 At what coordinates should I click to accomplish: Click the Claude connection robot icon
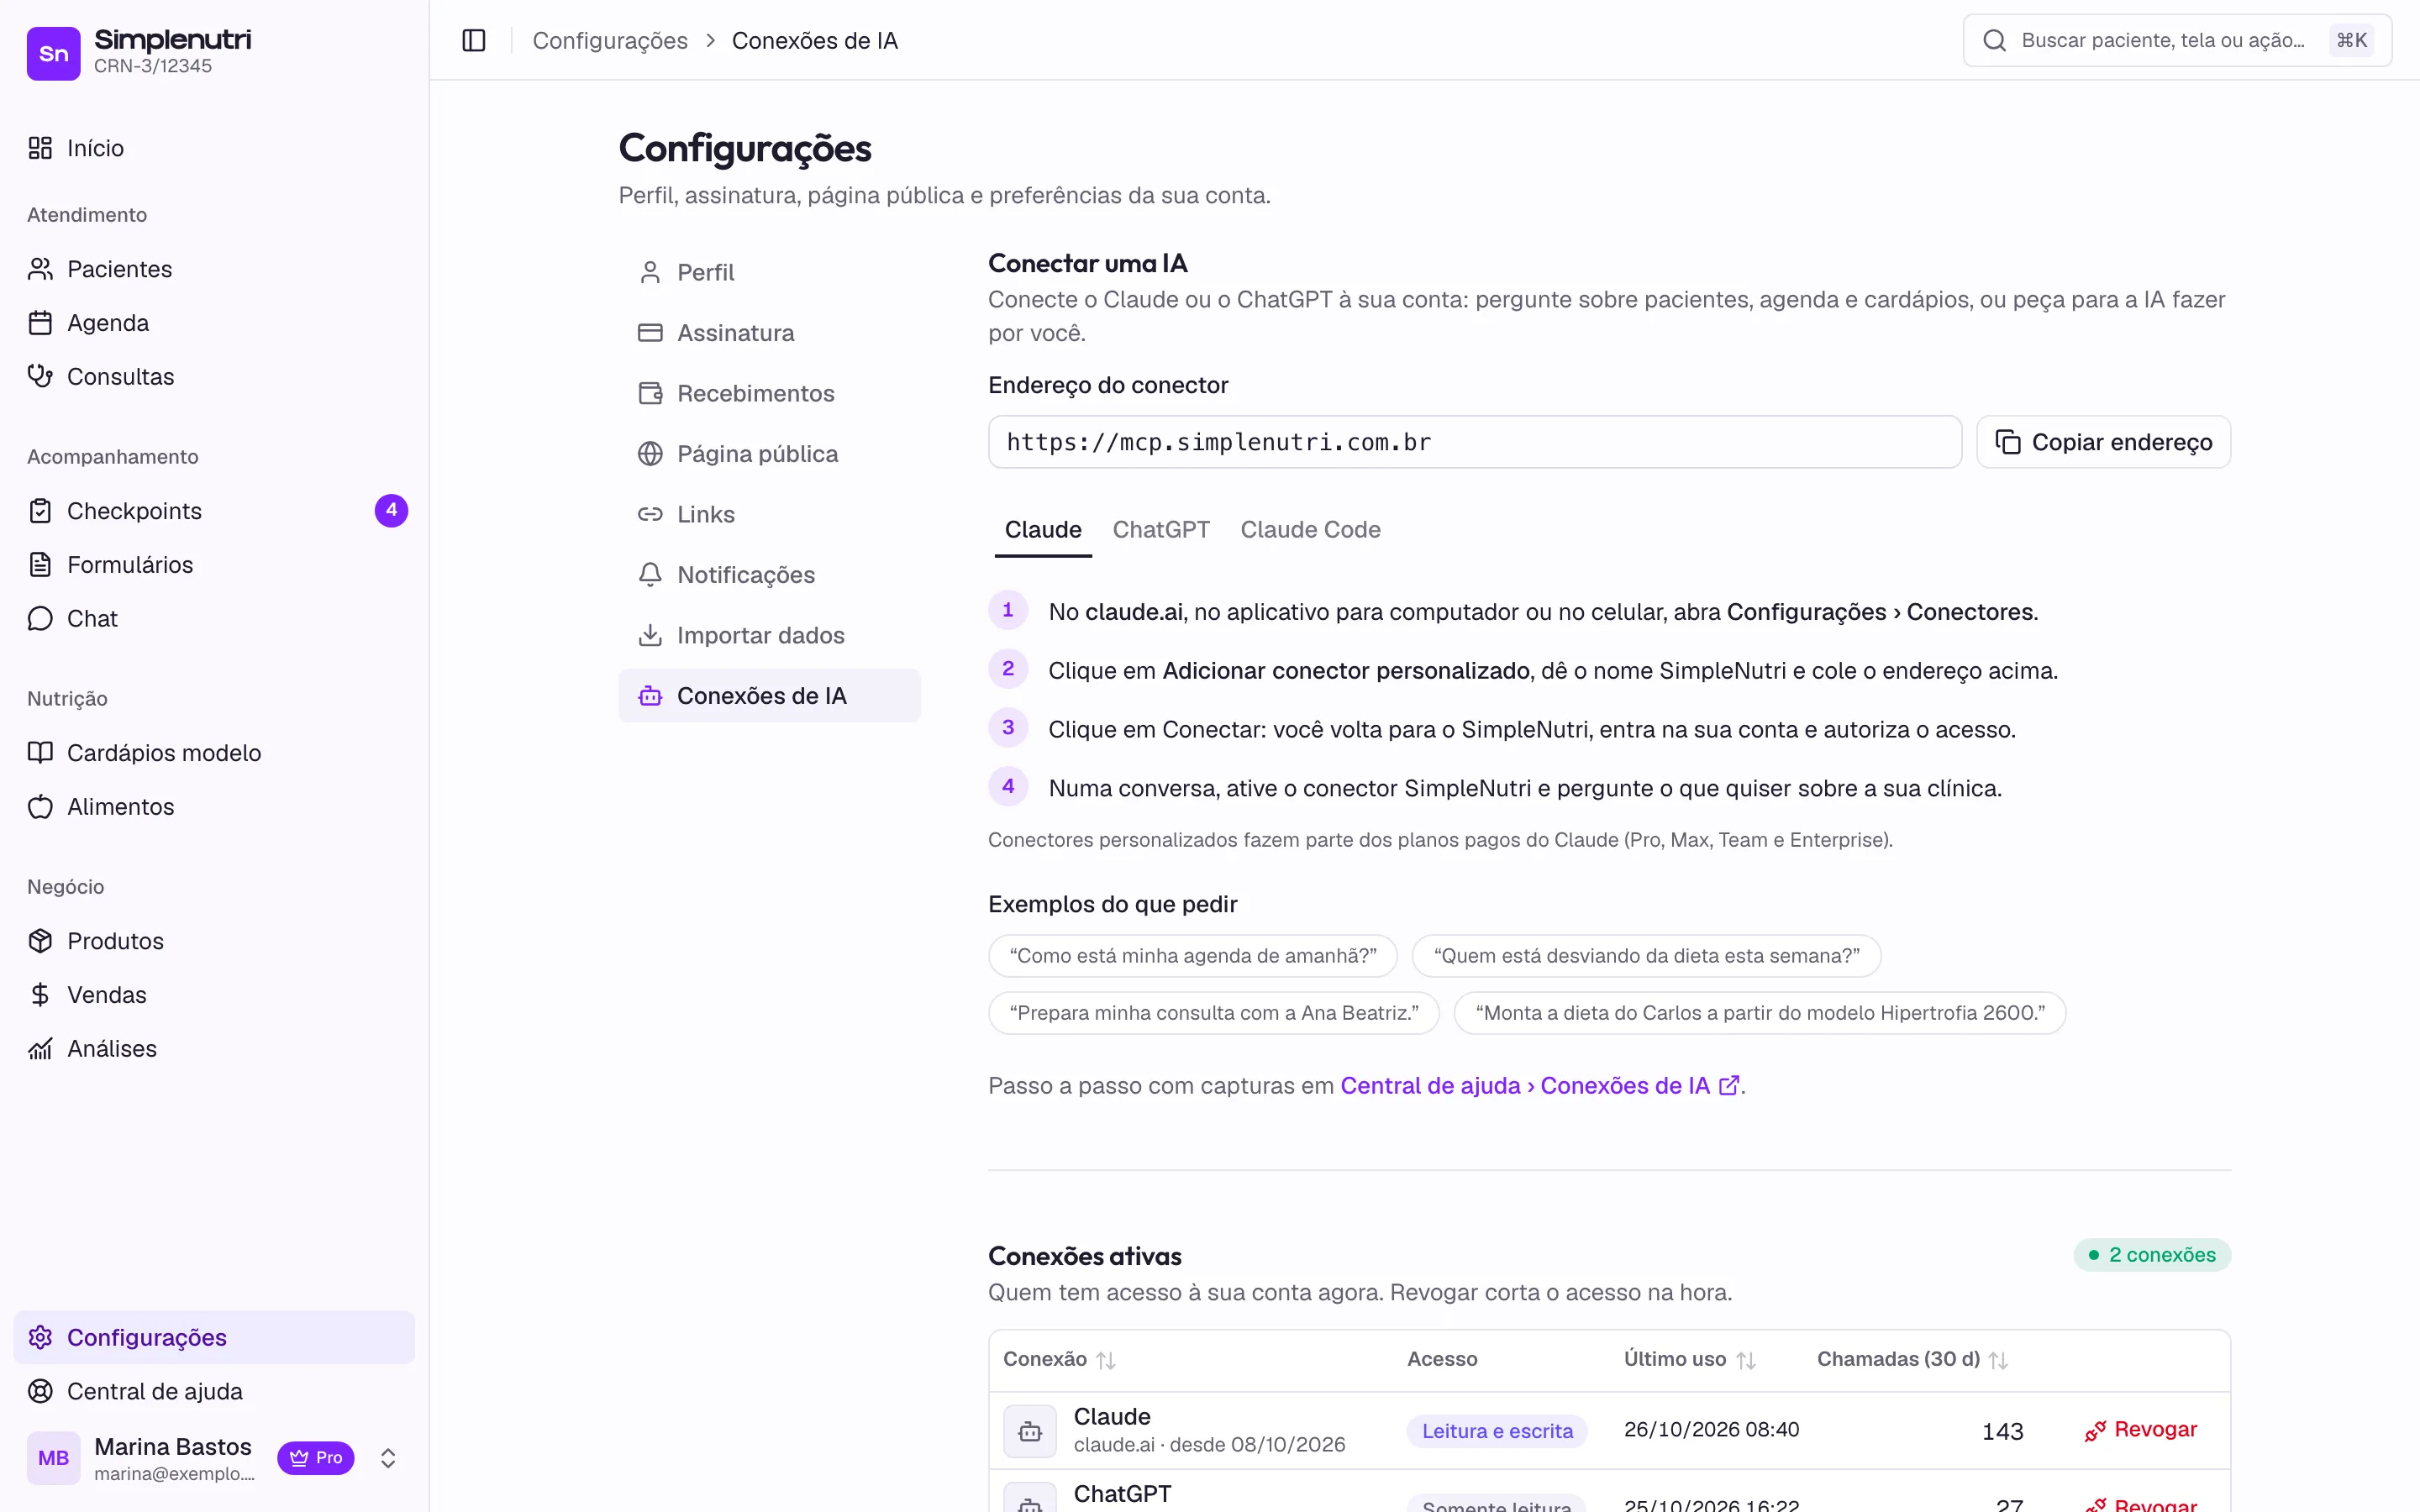[x=1030, y=1431]
